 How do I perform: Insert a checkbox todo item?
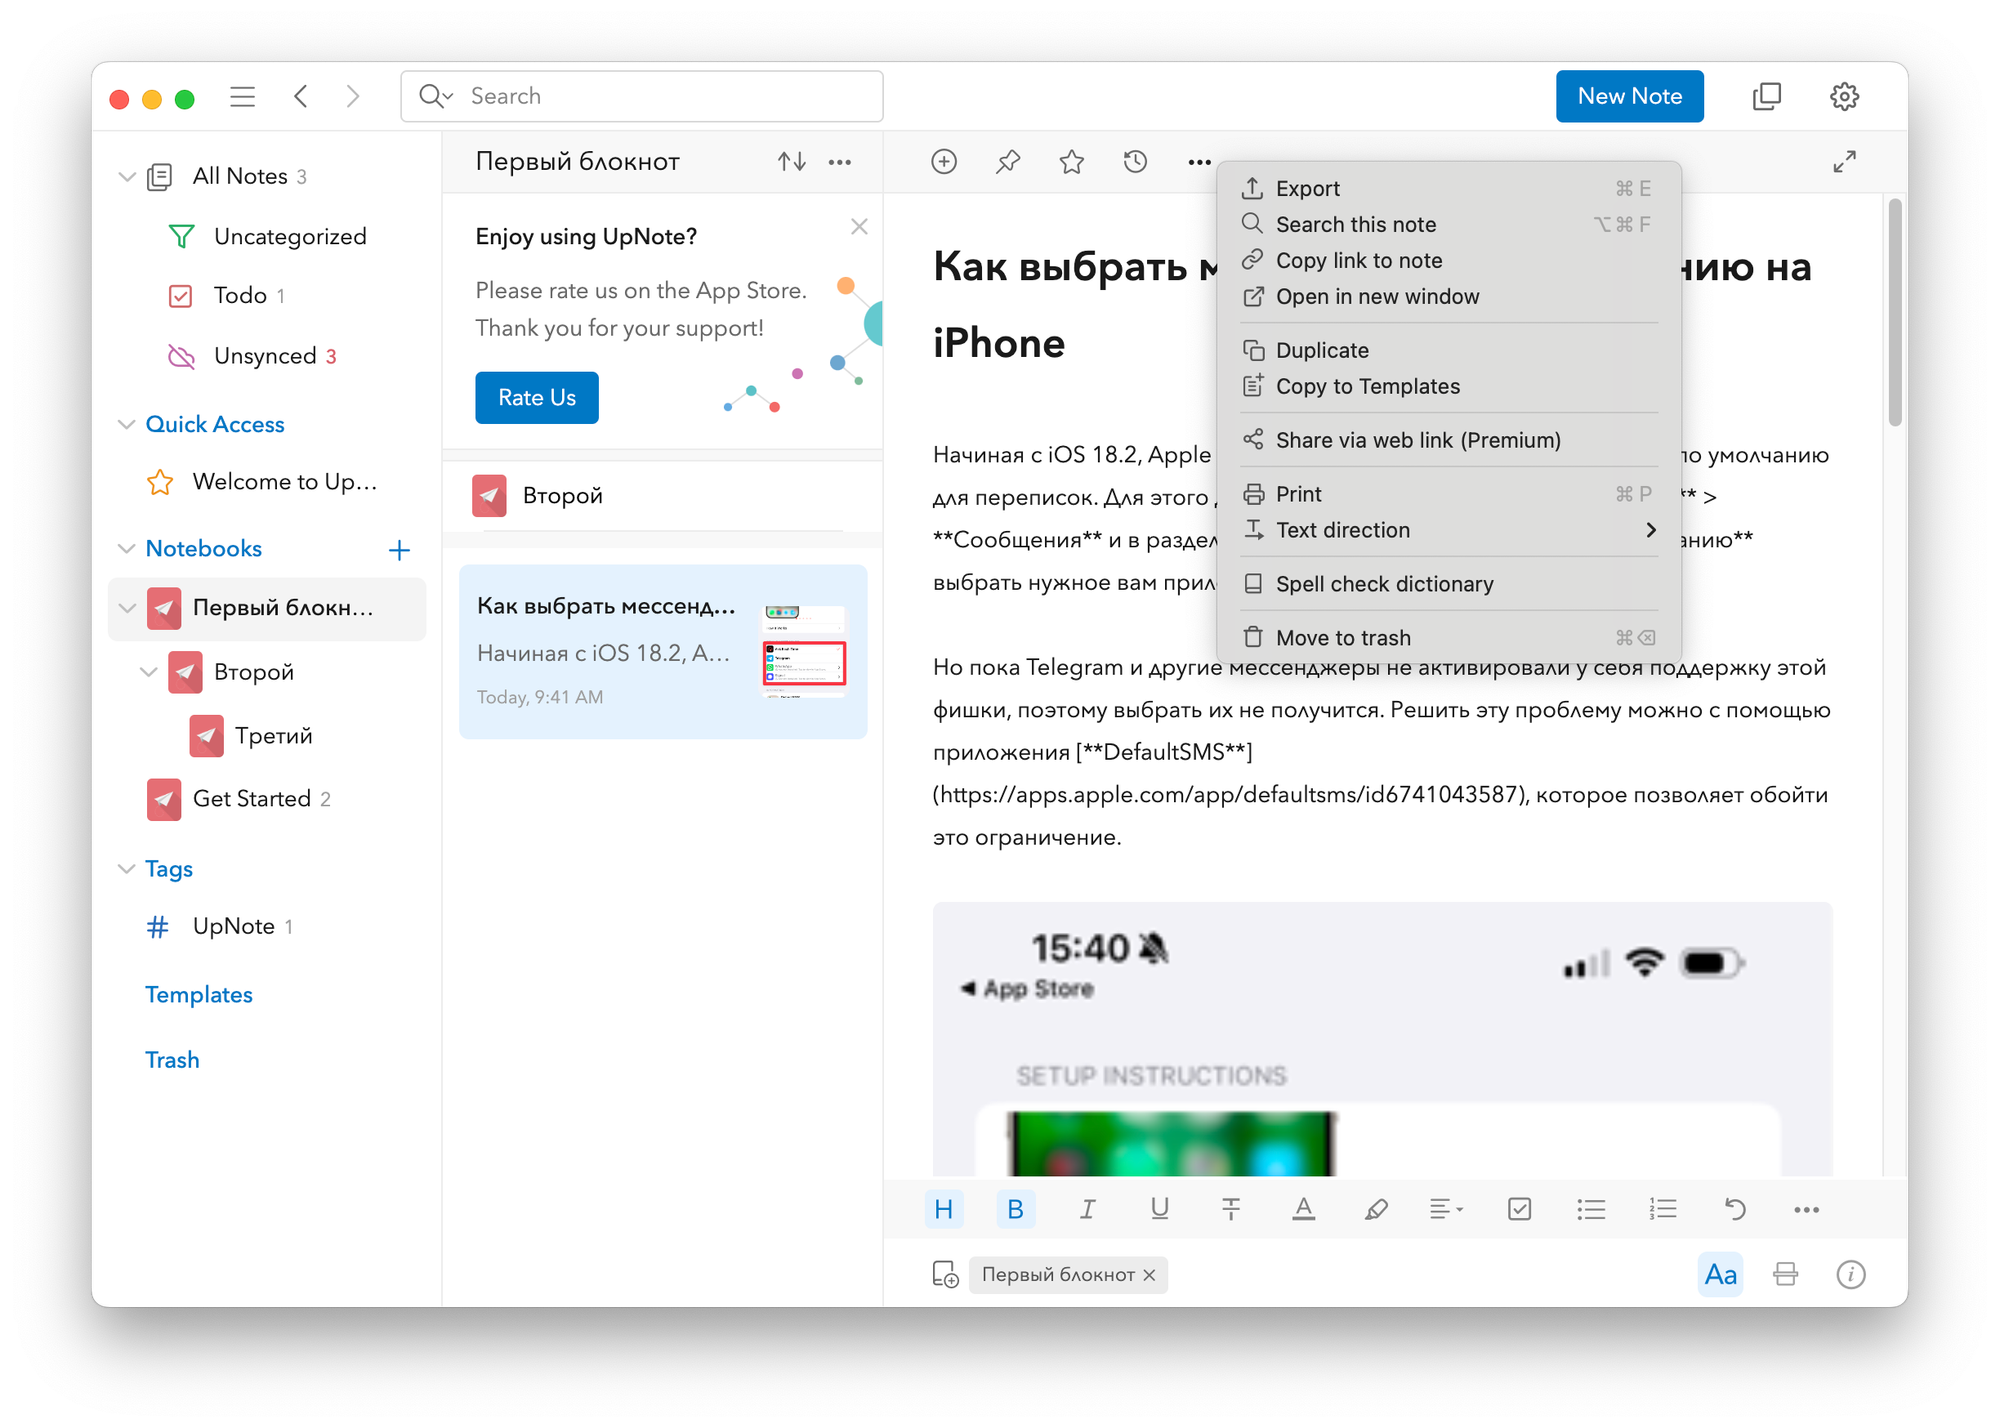click(1519, 1209)
